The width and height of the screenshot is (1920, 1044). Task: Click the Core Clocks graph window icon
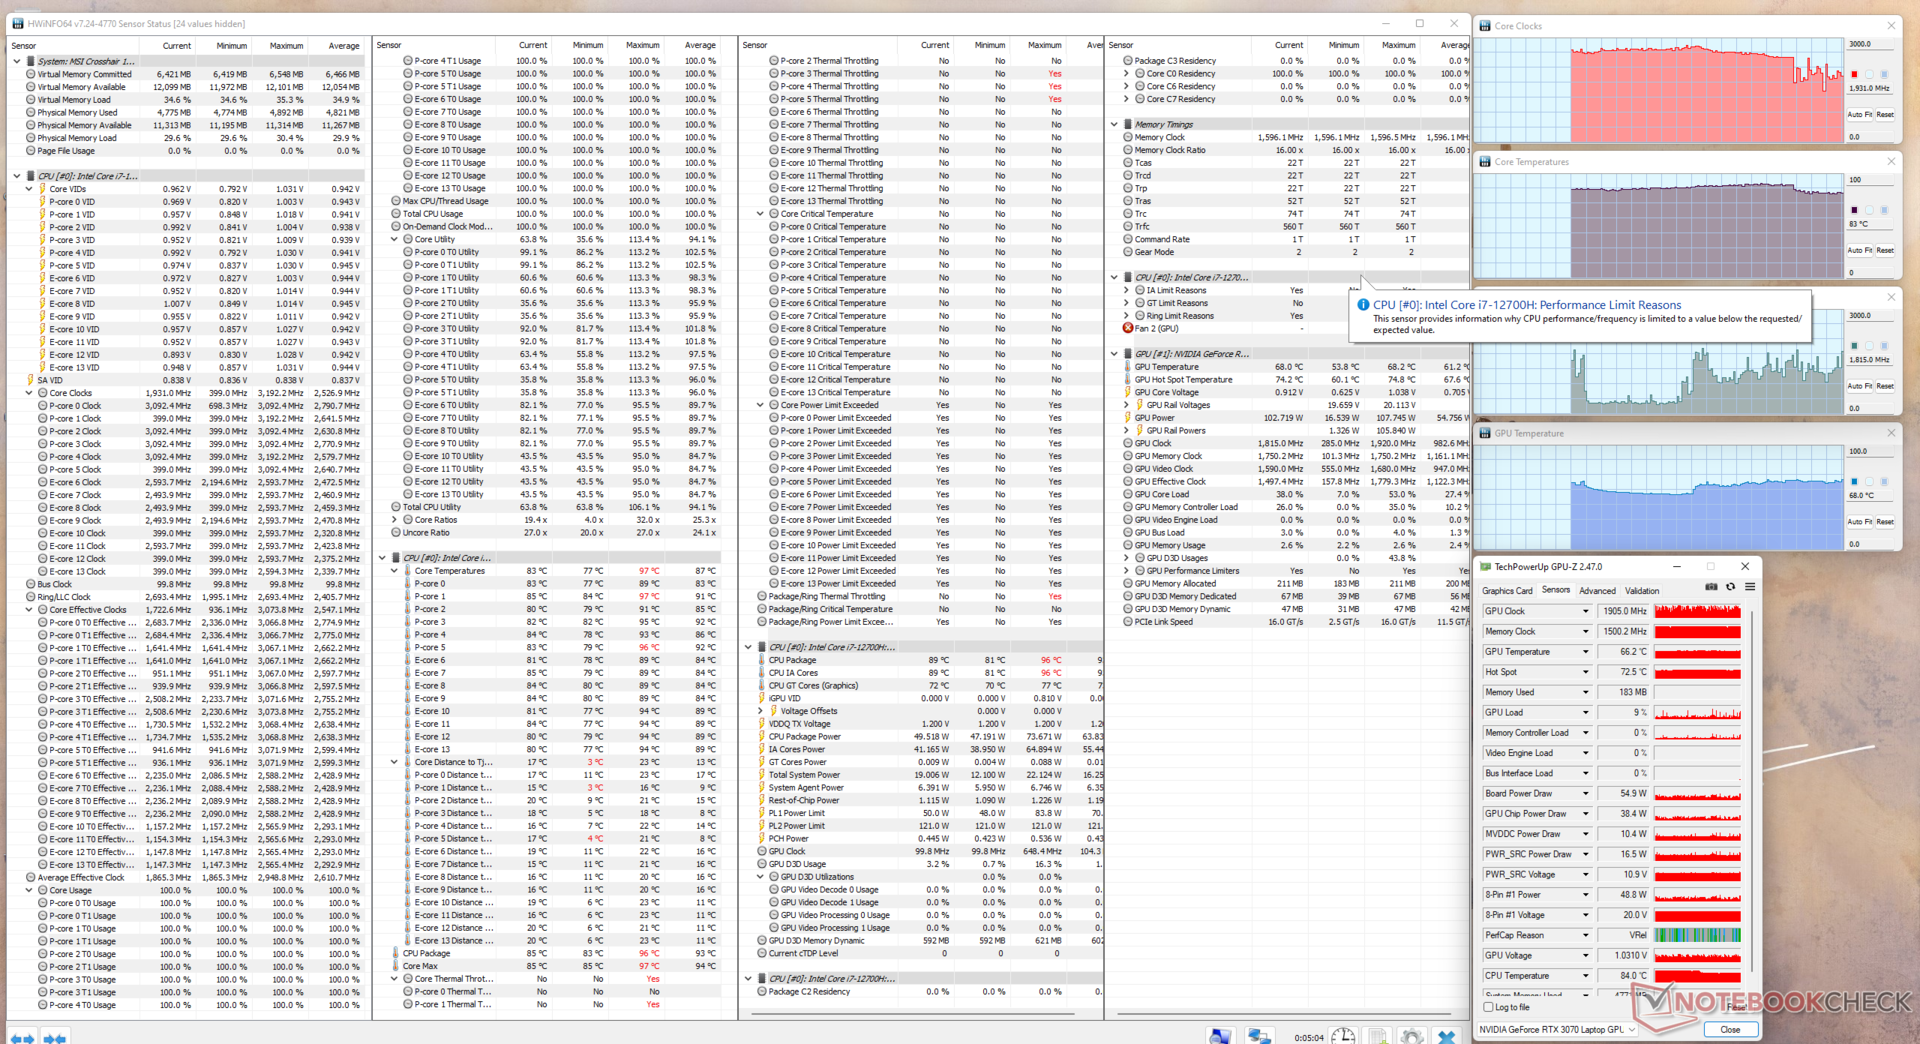point(1485,26)
